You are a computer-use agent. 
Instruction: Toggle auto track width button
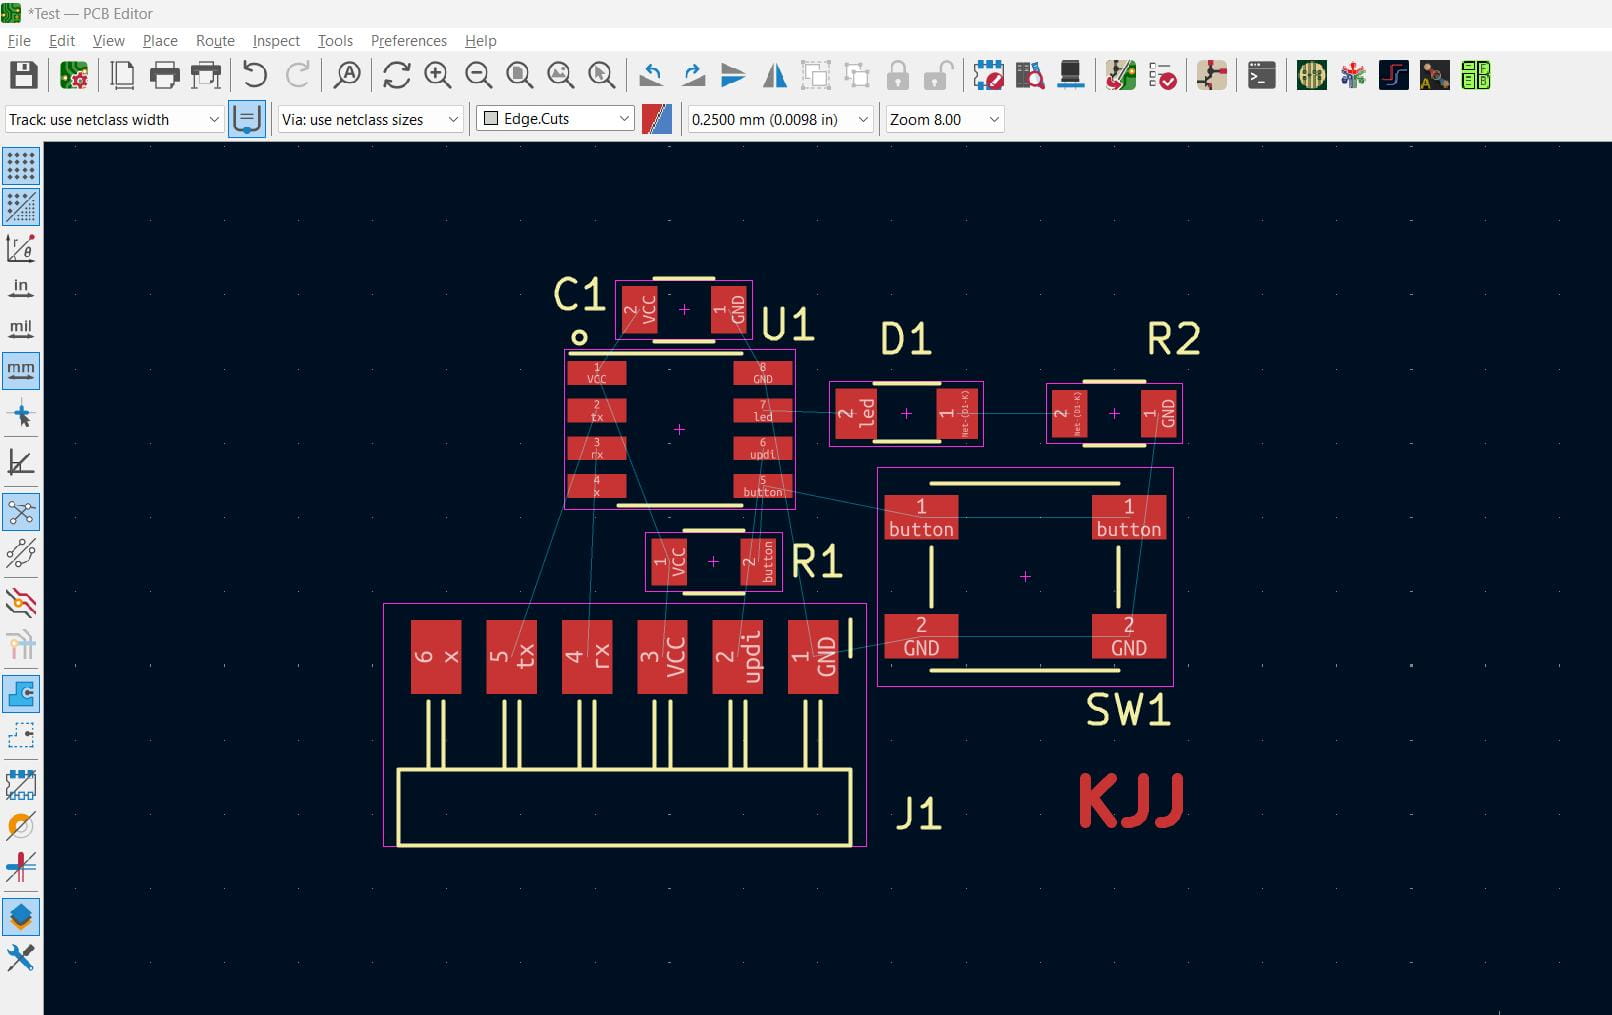tap(247, 119)
